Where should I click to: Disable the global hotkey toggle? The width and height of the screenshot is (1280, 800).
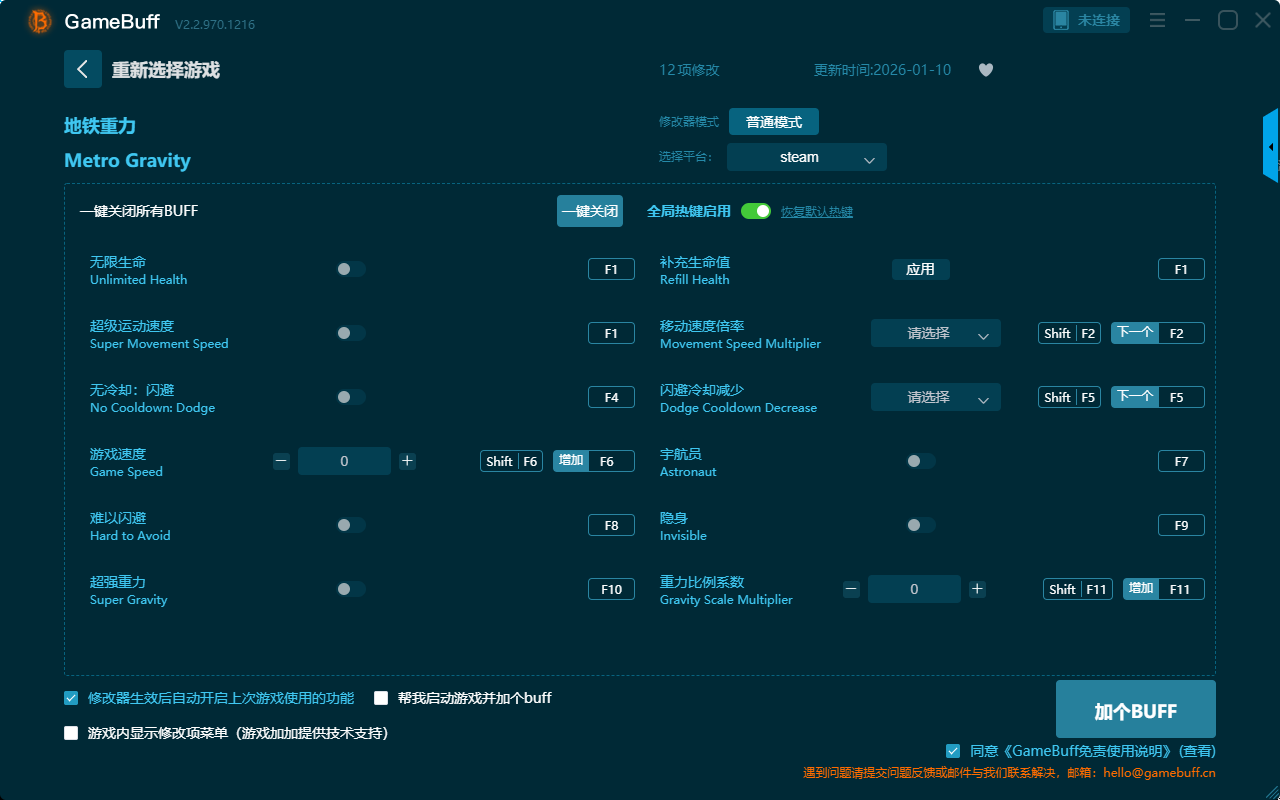756,211
